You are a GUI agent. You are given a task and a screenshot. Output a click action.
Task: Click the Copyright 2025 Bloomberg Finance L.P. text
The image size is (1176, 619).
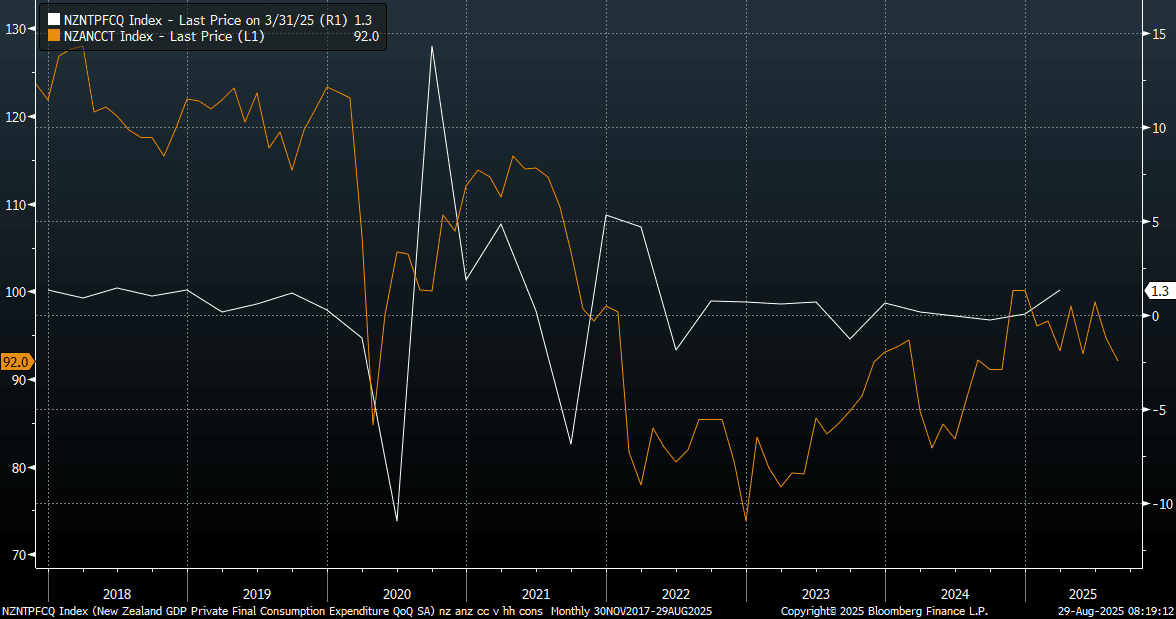(x=884, y=611)
